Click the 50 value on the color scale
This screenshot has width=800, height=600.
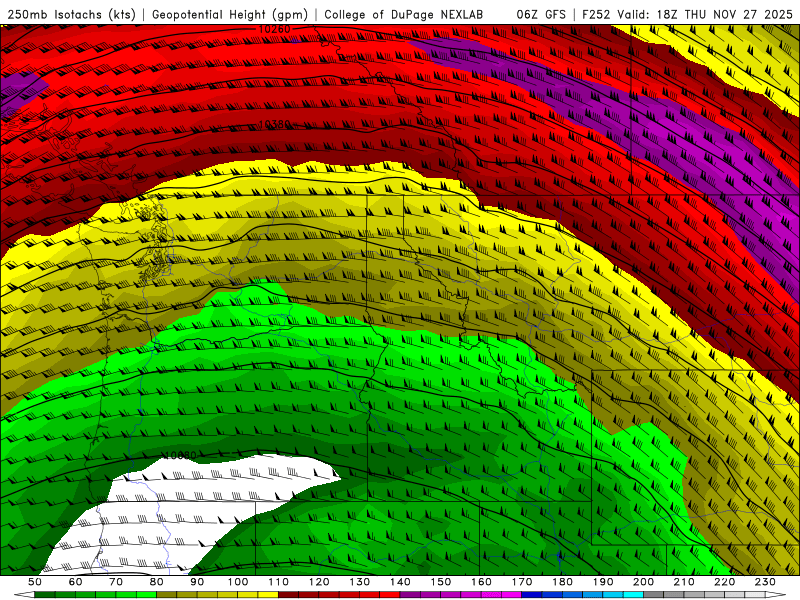tap(35, 582)
